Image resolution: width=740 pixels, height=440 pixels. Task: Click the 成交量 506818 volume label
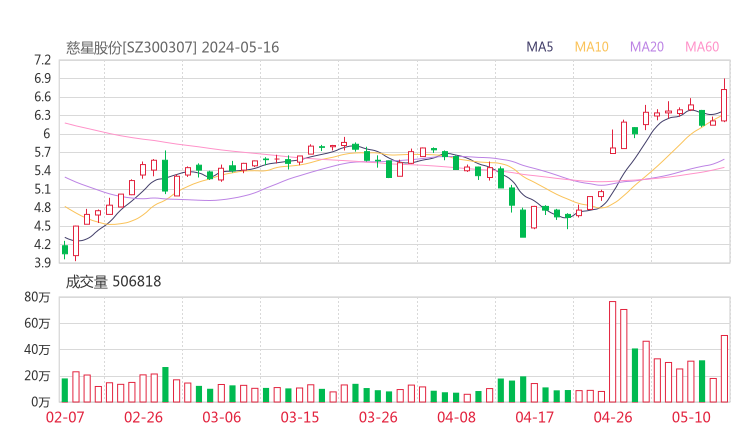coord(113,282)
